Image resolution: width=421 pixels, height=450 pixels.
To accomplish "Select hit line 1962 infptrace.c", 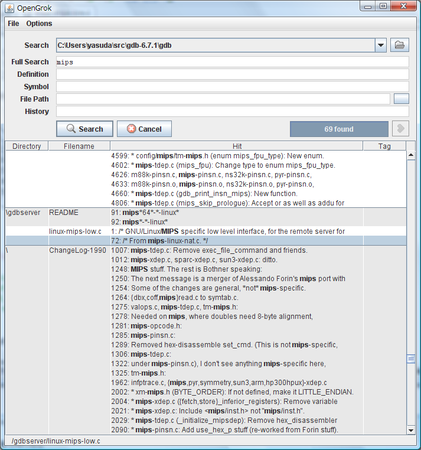I will click(219, 382).
